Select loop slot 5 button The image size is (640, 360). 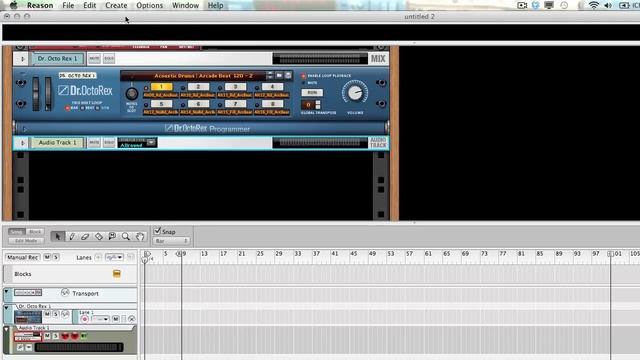click(x=161, y=104)
